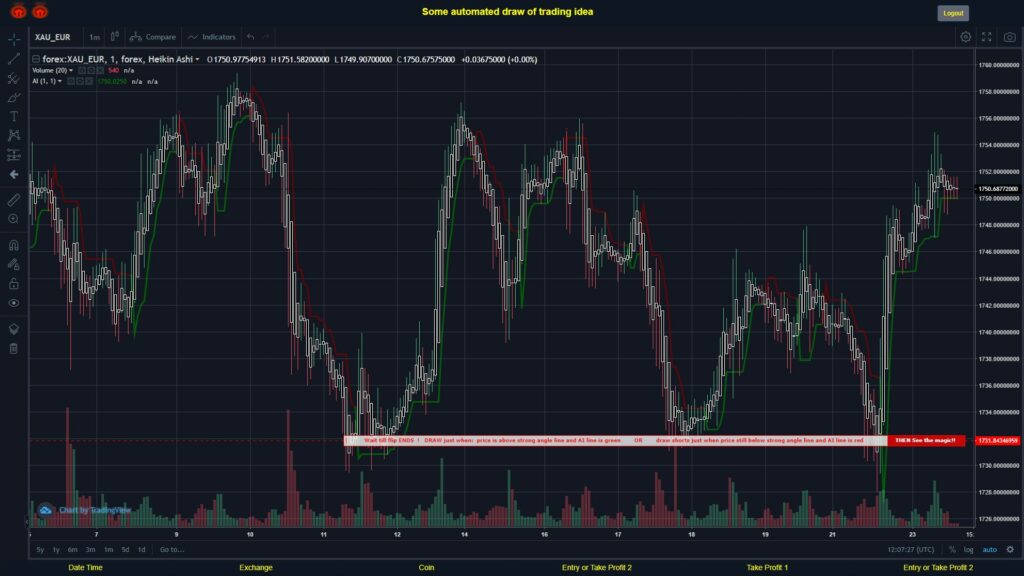
Task: Click the XAU_EUR symbol search field
Action: click(53, 37)
